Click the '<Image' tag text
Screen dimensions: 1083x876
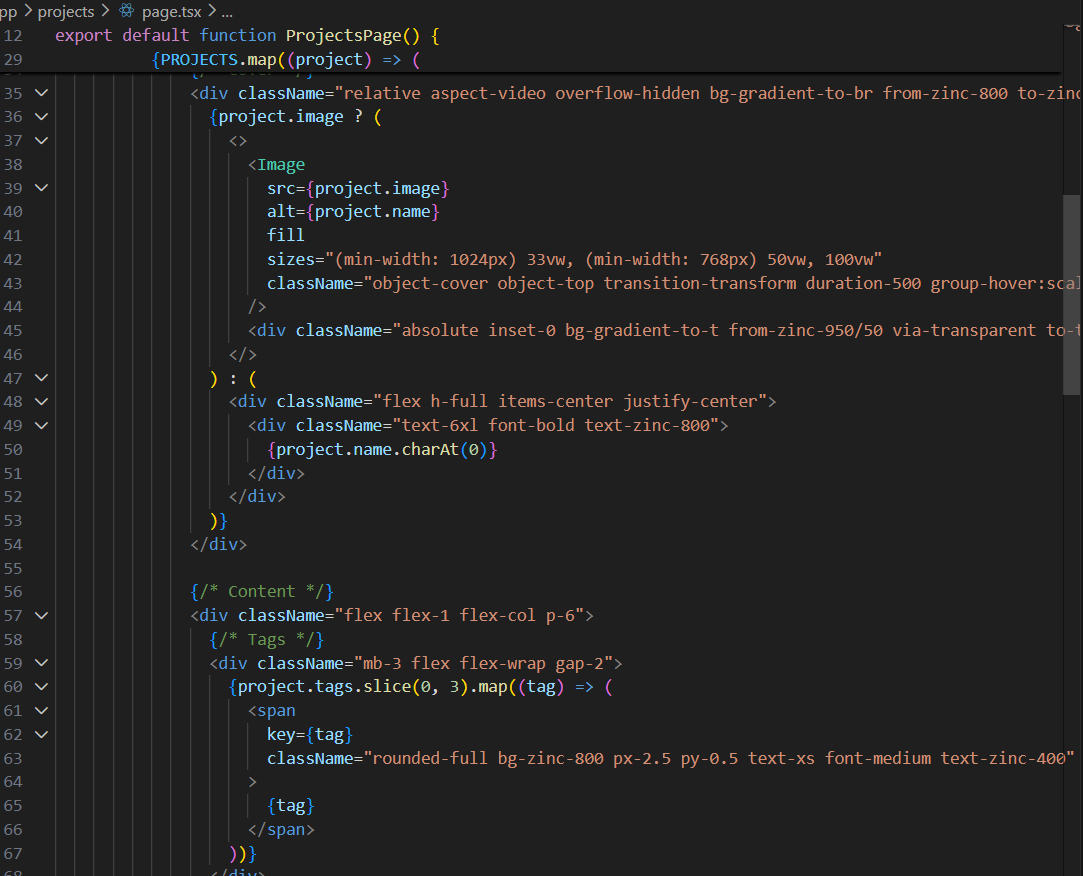276,164
